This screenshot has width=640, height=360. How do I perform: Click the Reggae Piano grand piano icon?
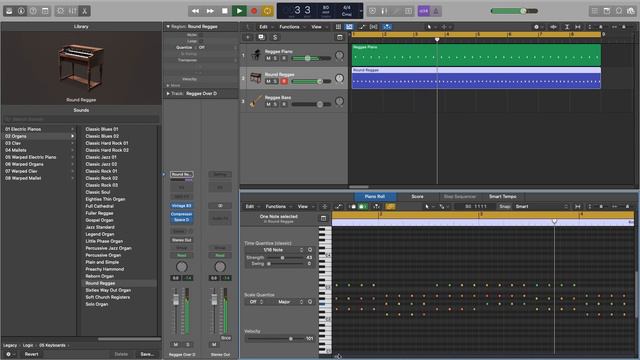[x=256, y=54]
